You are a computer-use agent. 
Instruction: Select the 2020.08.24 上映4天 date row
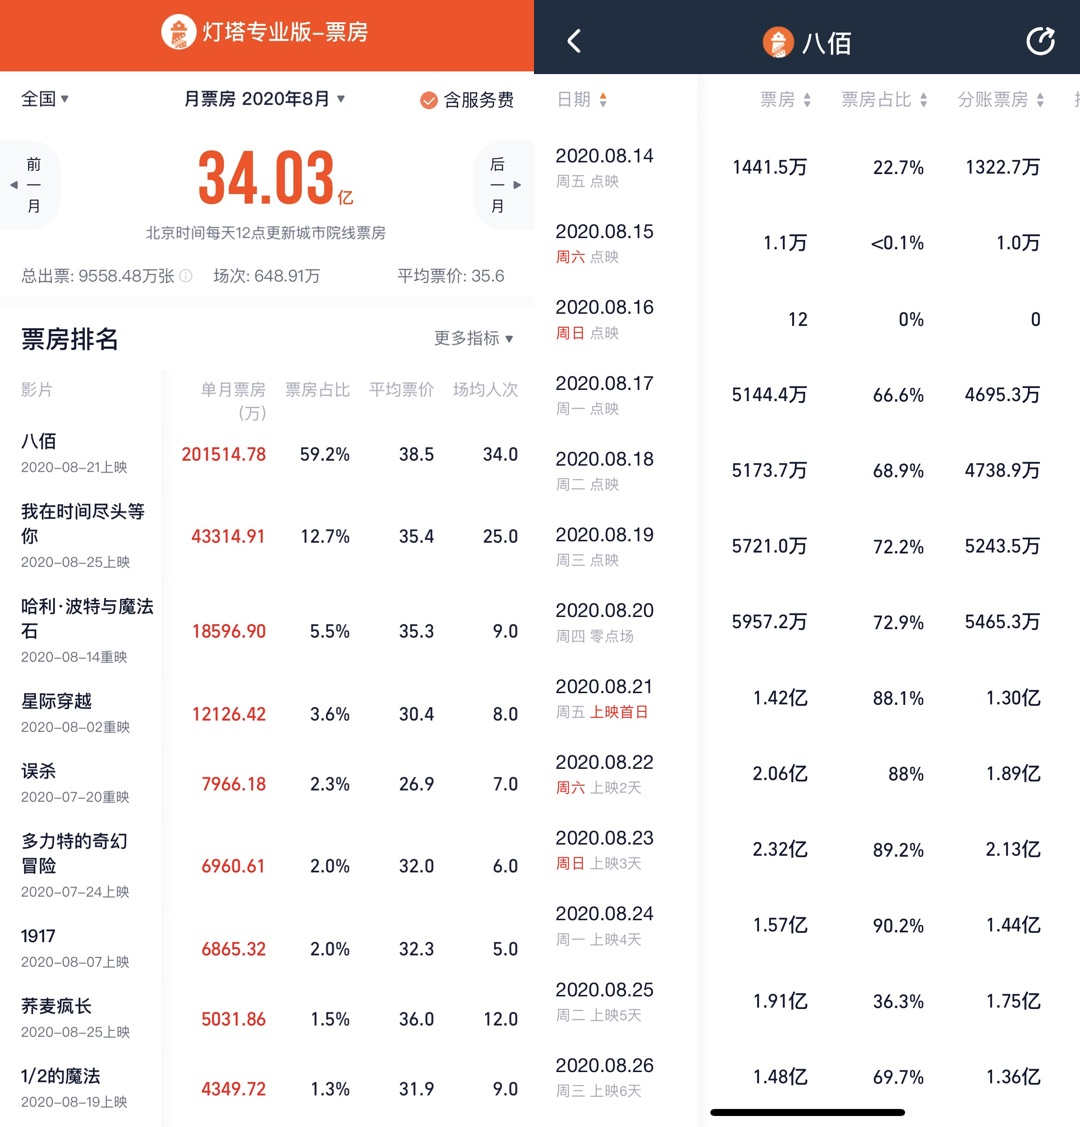[x=807, y=925]
